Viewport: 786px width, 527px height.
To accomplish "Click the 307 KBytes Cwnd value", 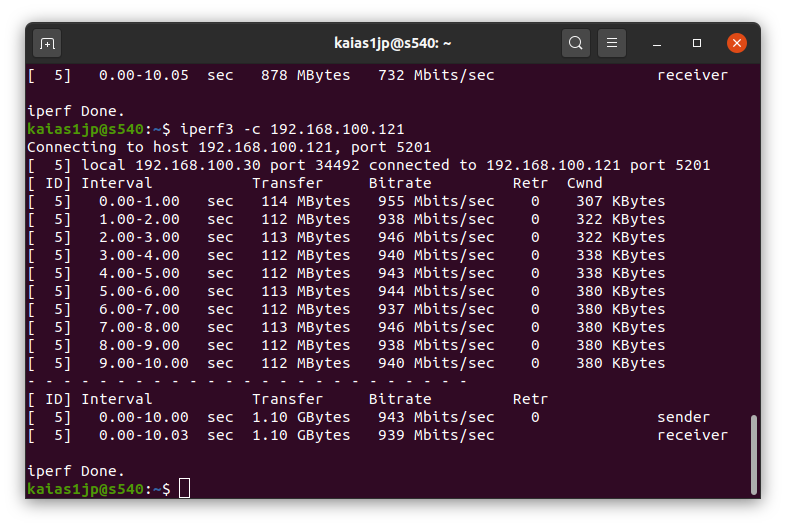I will 621,202.
